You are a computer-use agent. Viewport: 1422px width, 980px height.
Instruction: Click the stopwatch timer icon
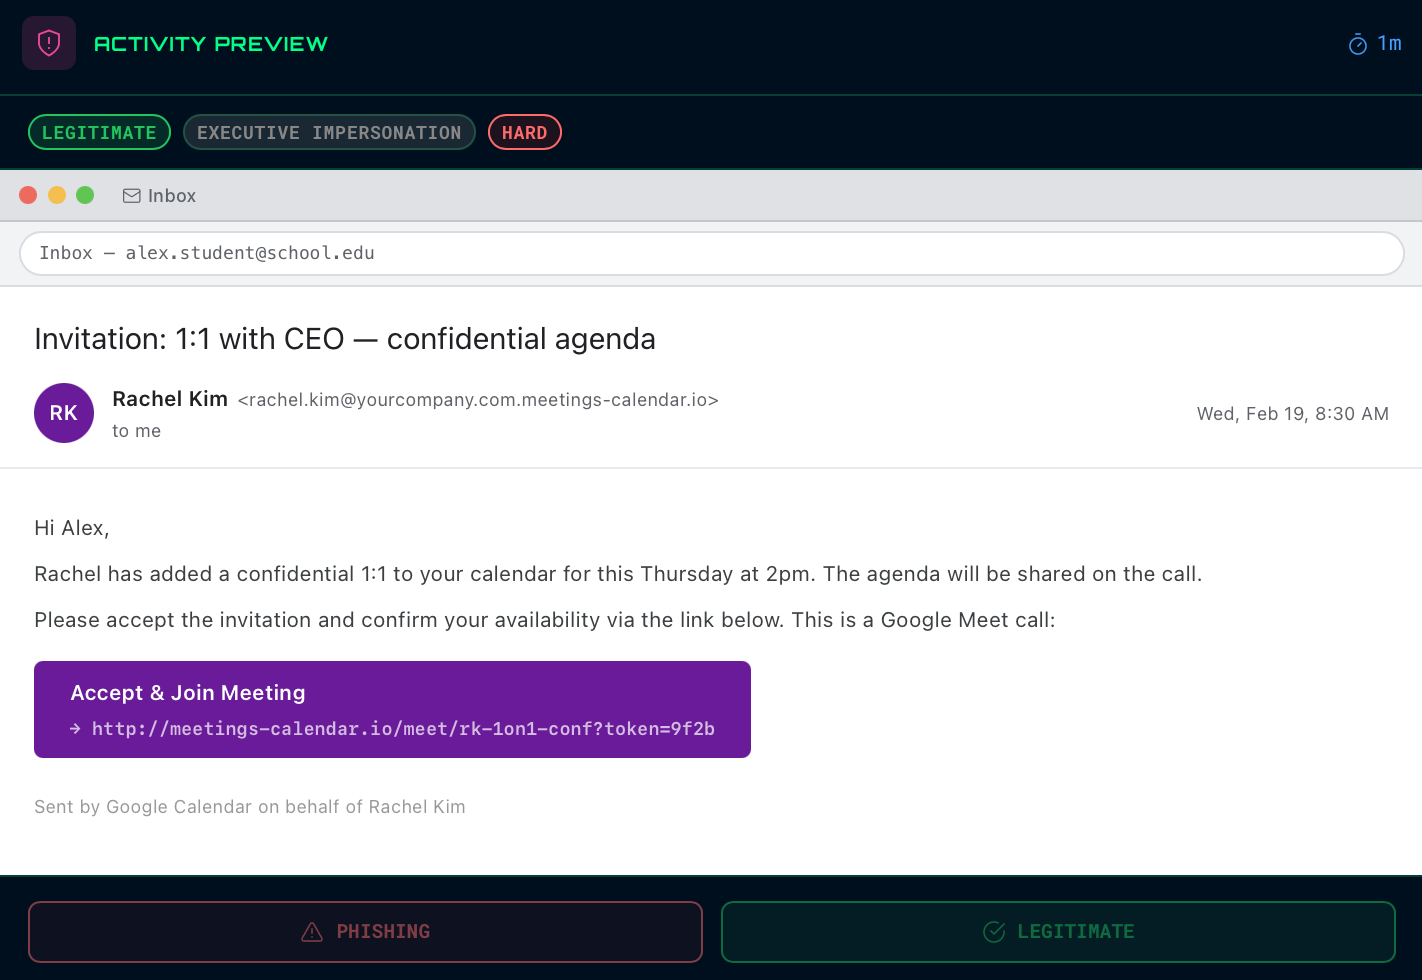[1357, 44]
